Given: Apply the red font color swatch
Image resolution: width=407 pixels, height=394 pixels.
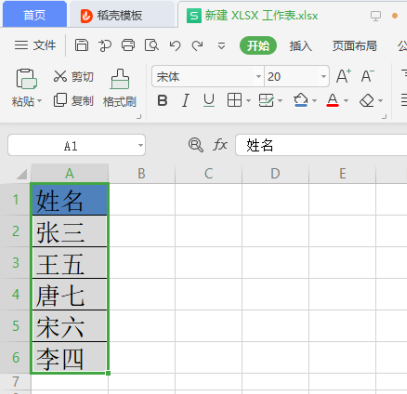Looking at the screenshot, I should [333, 100].
